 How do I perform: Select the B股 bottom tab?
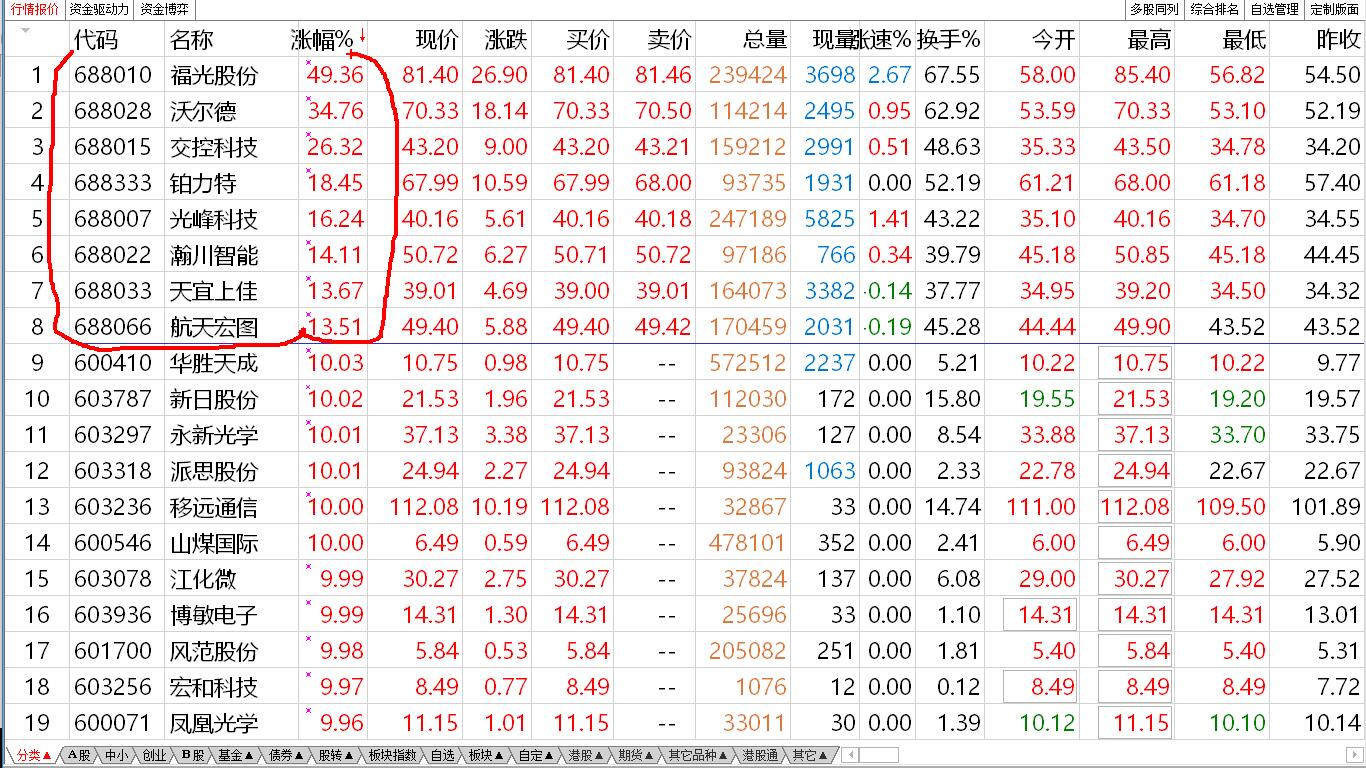193,755
